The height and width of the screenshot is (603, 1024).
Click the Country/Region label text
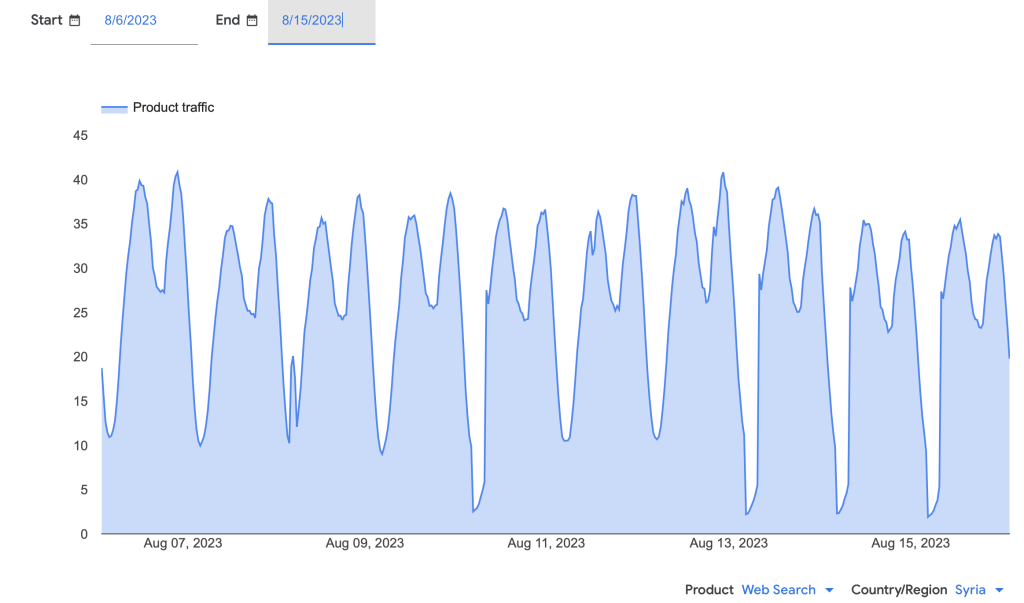pos(898,590)
